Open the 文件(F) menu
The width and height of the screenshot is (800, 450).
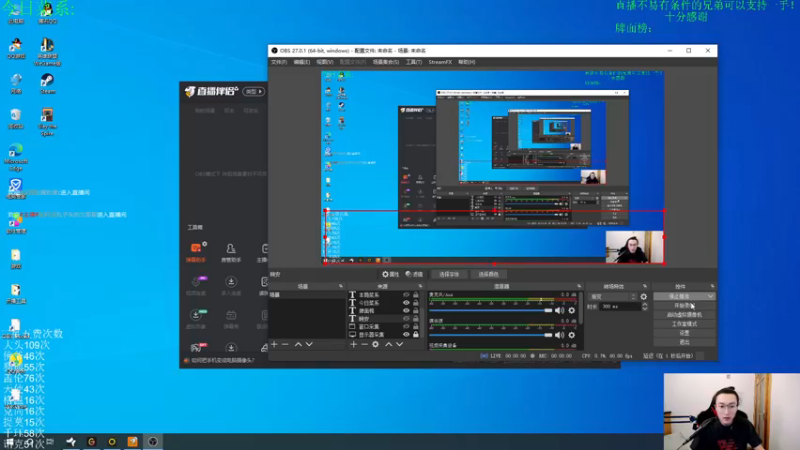[x=279, y=62]
